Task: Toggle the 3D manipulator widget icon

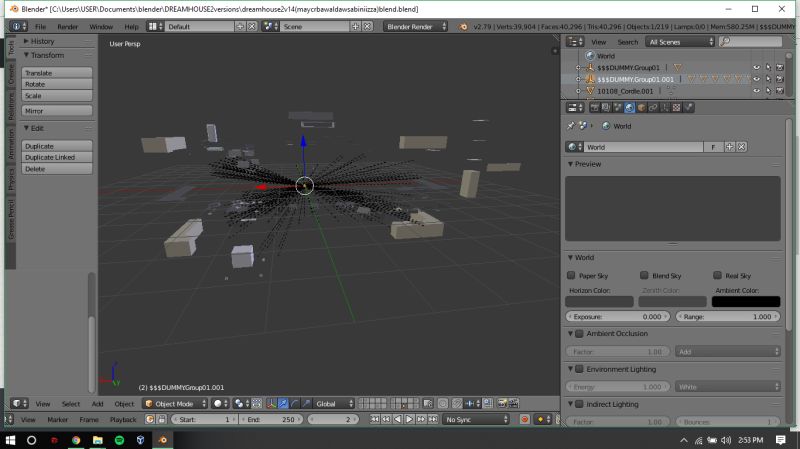Action: (x=270, y=404)
